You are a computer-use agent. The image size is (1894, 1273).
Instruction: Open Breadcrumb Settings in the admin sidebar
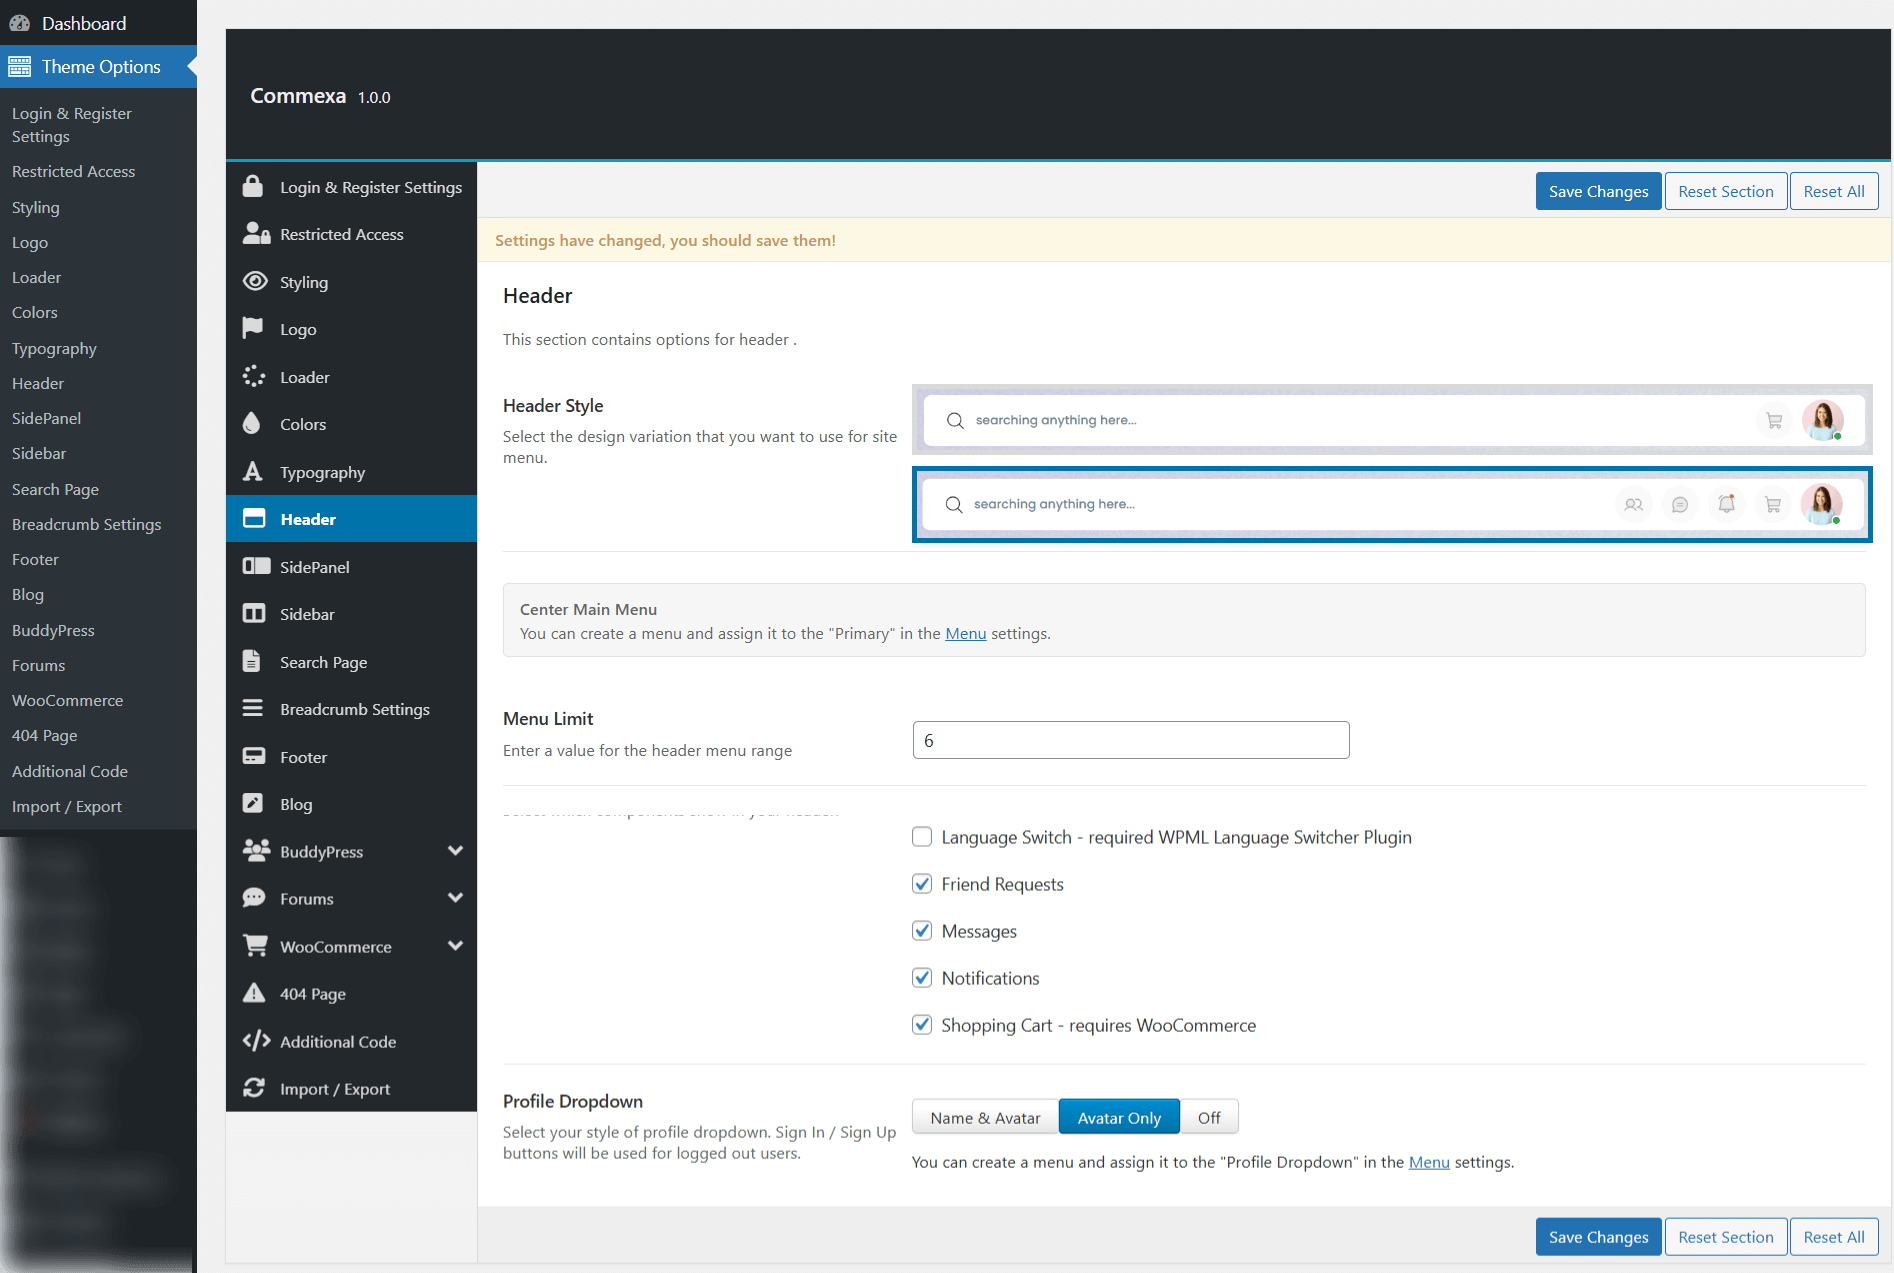[x=86, y=524]
